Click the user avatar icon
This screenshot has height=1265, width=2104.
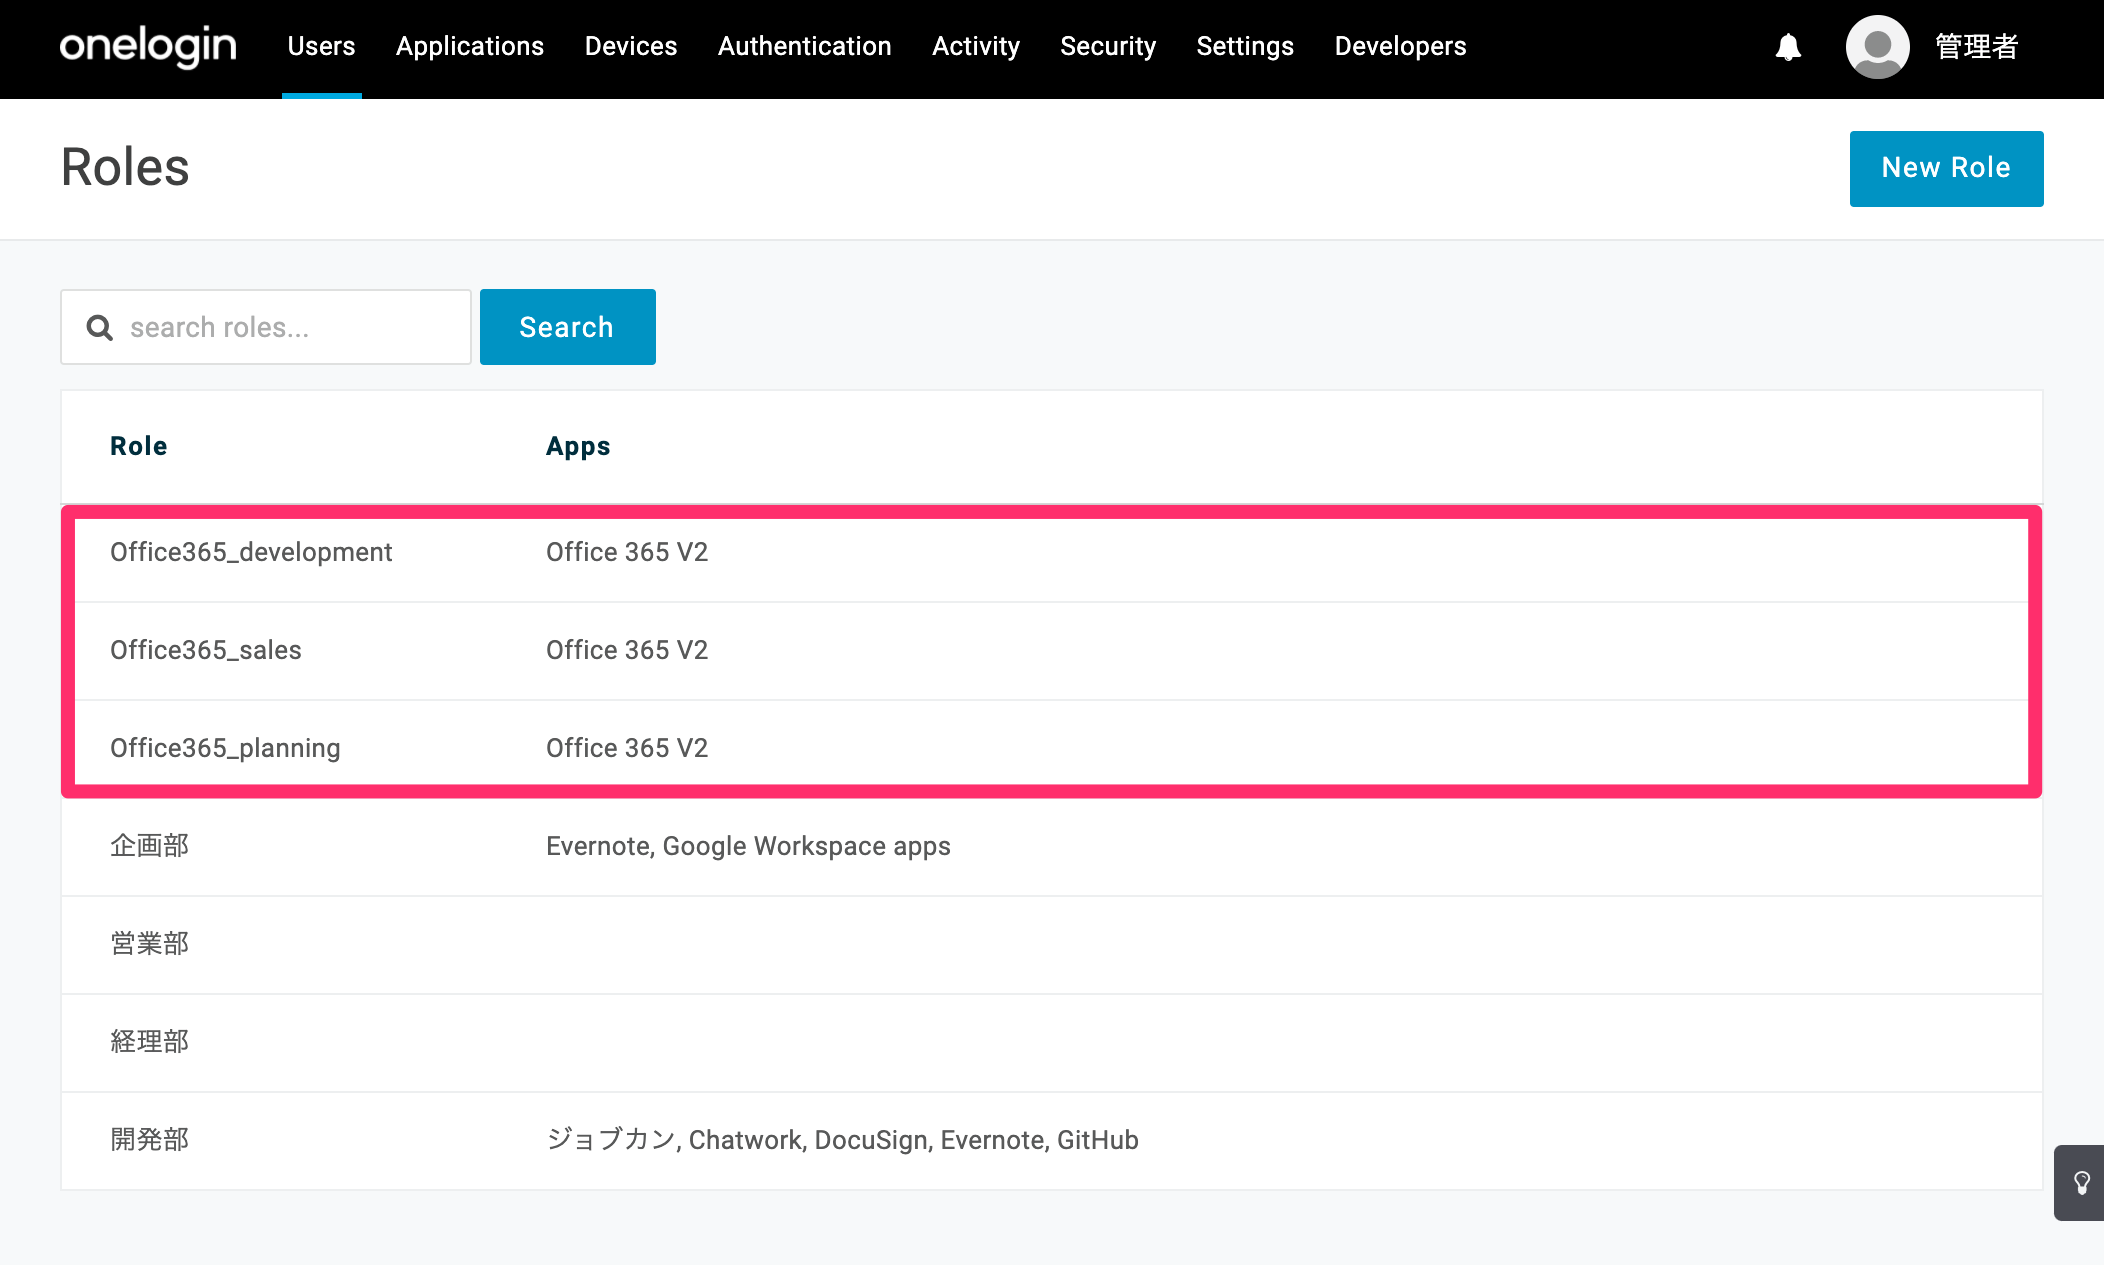(x=1877, y=47)
